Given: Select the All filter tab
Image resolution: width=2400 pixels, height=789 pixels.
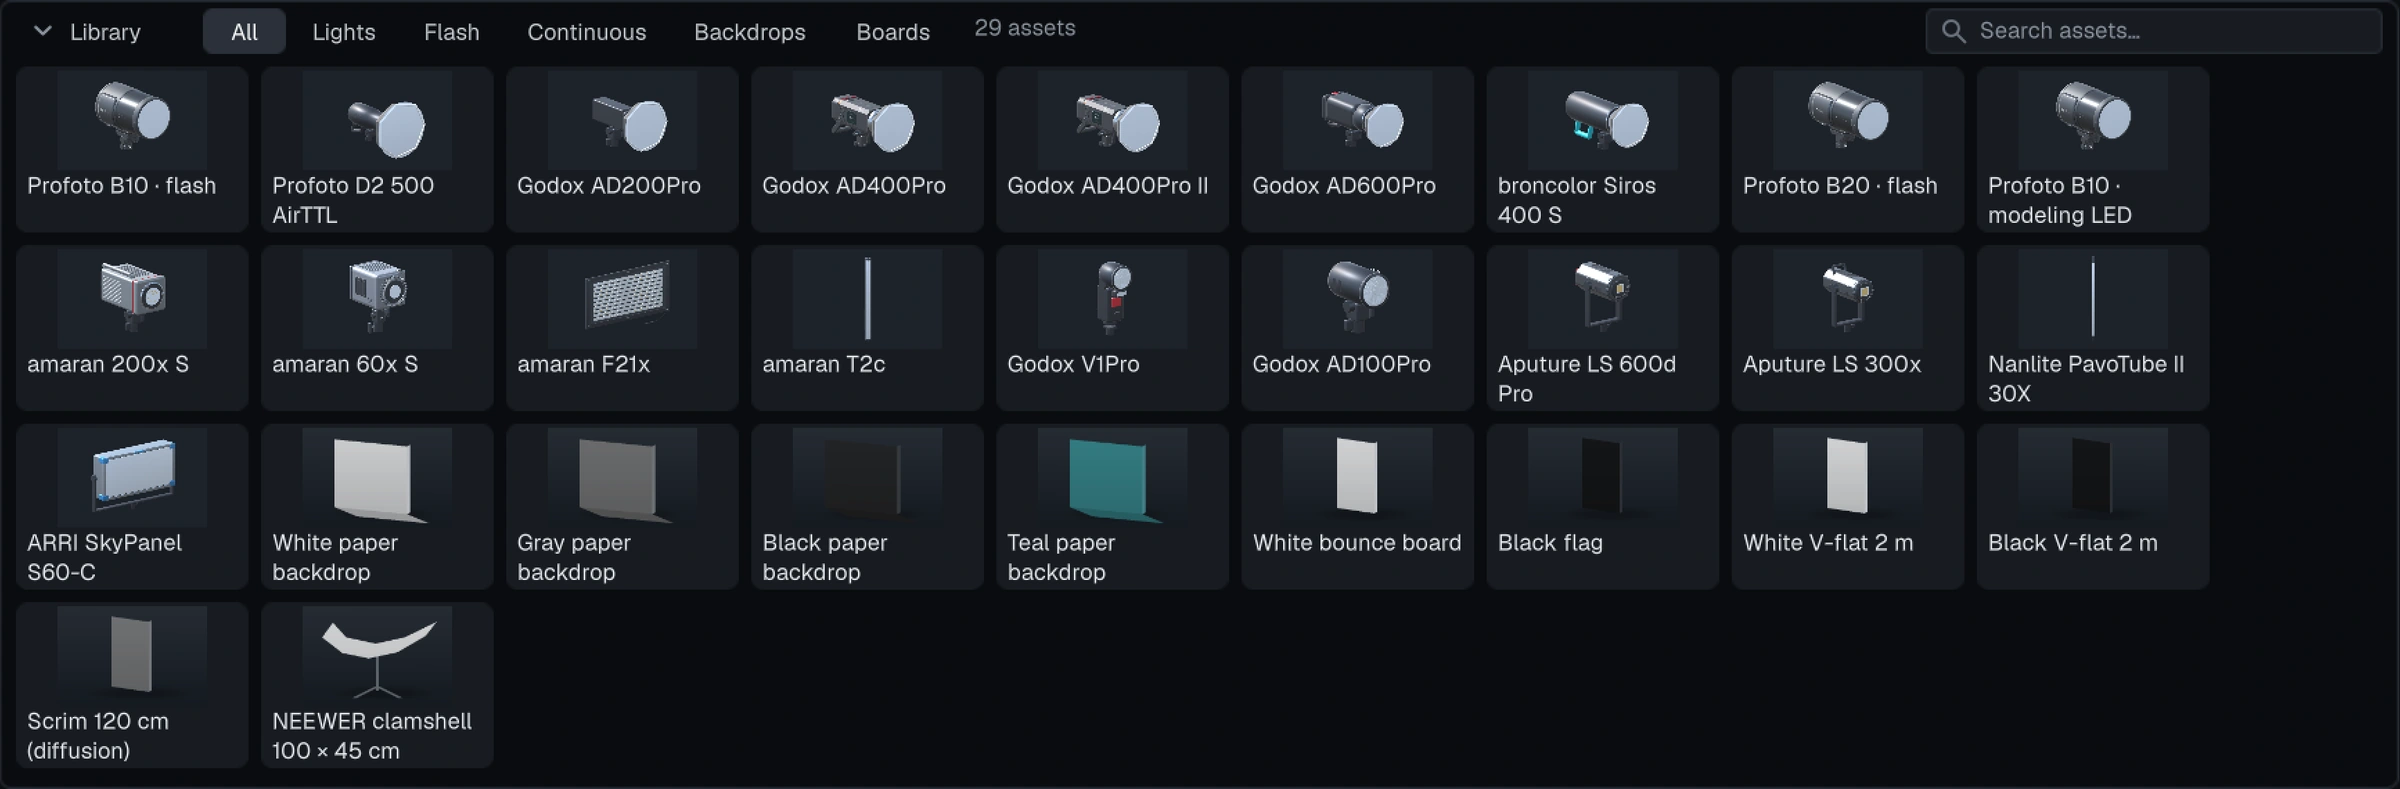Looking at the screenshot, I should [244, 32].
